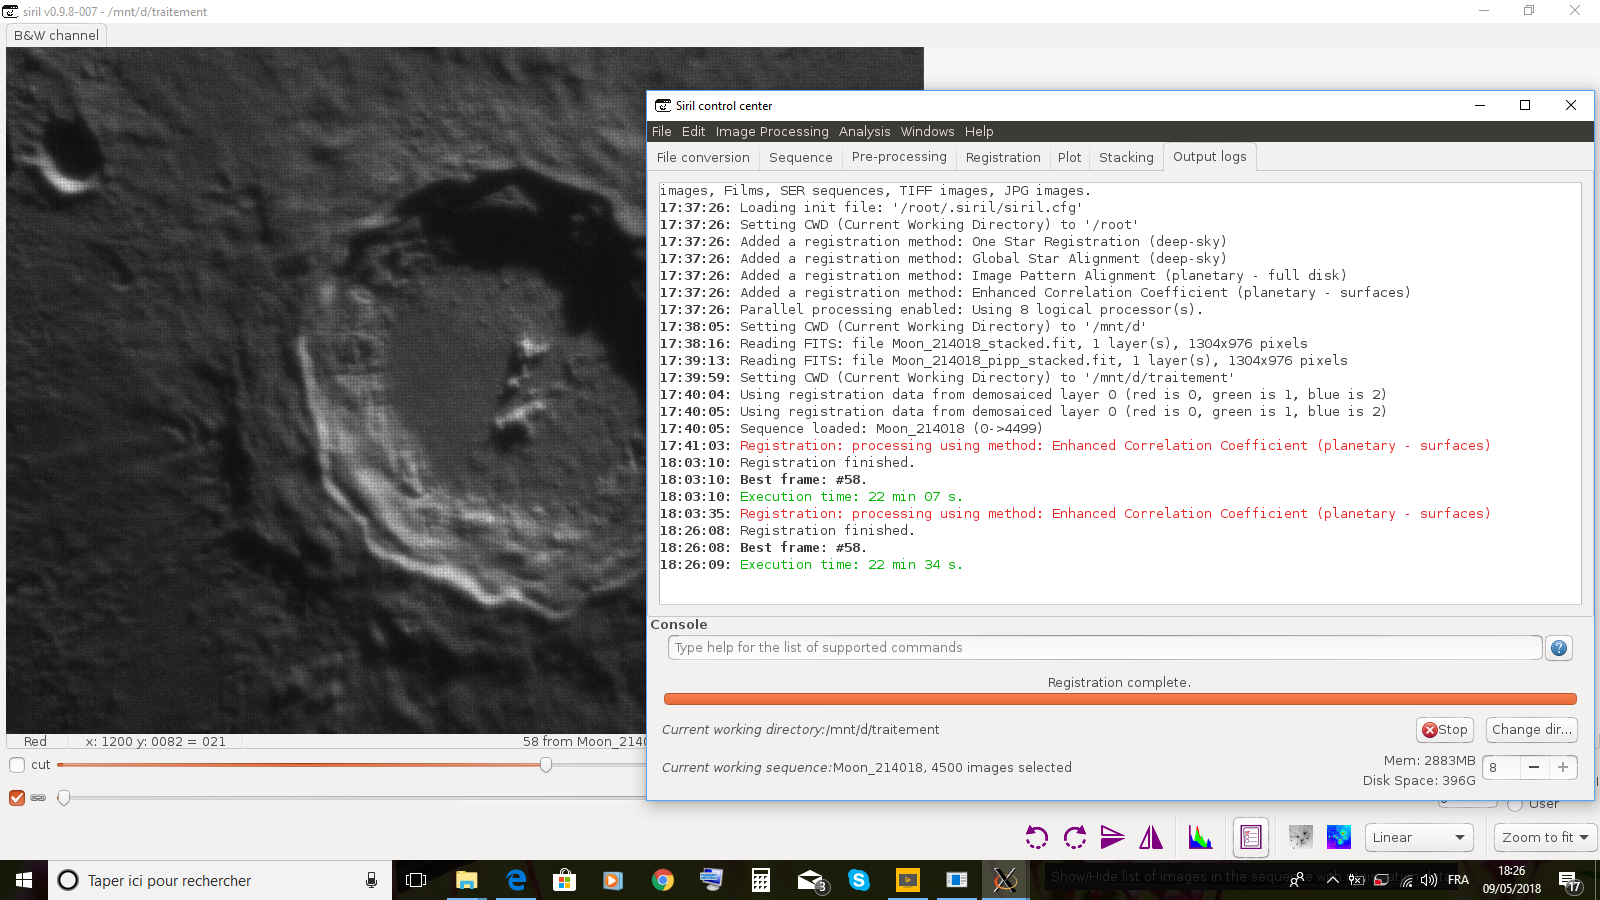1600x900 pixels.
Task: Select the Output logs tab
Action: (x=1210, y=157)
